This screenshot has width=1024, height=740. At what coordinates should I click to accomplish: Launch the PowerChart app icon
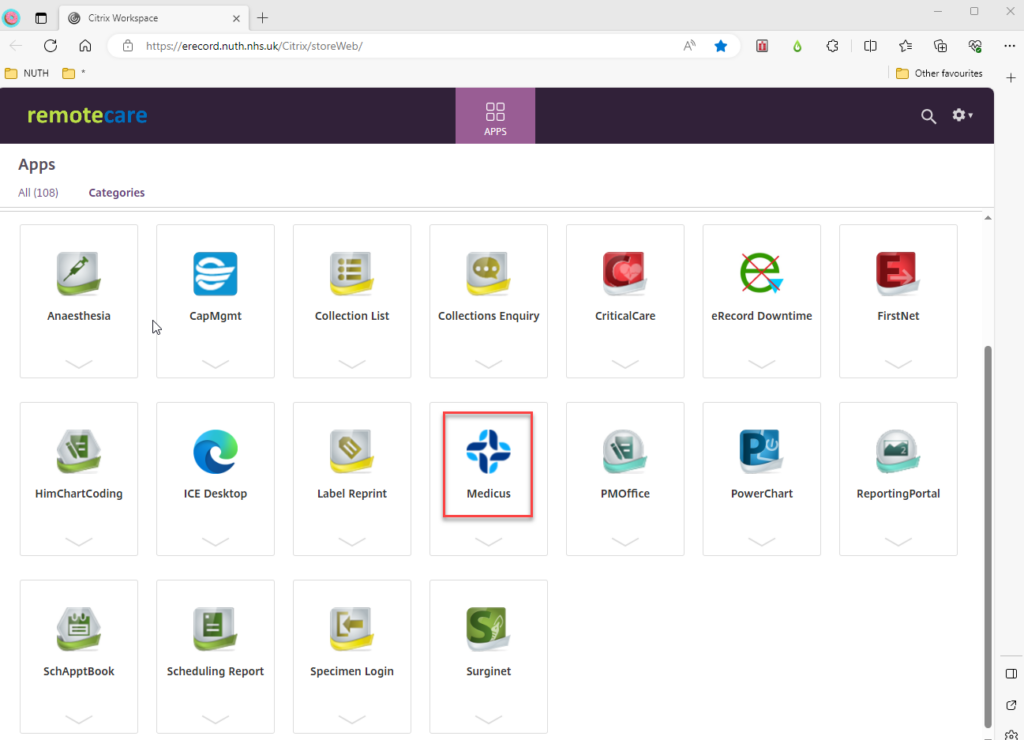pos(761,451)
